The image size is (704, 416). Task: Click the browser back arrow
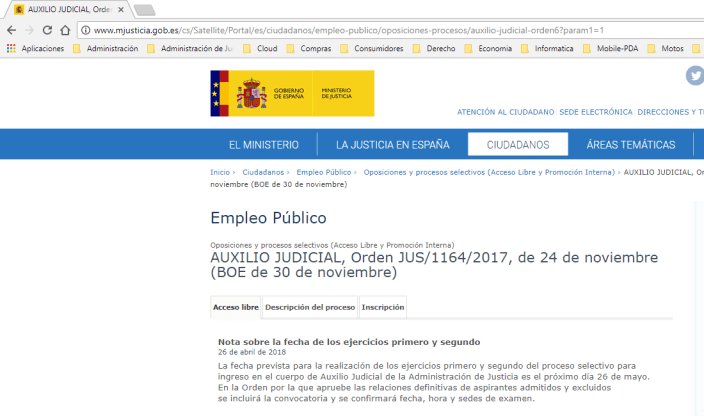10,30
